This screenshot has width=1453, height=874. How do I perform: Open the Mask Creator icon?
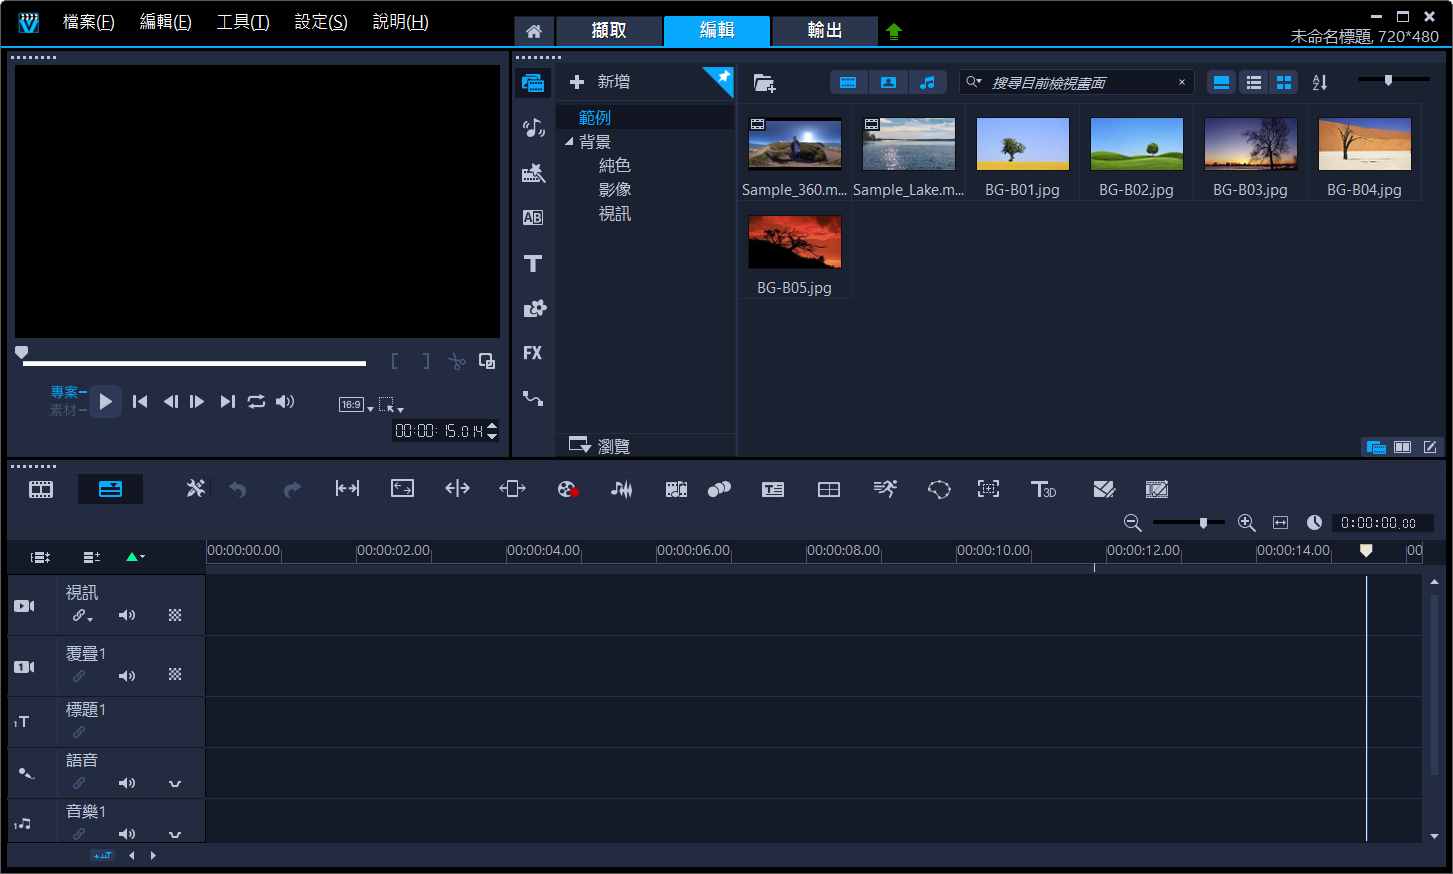coord(939,489)
